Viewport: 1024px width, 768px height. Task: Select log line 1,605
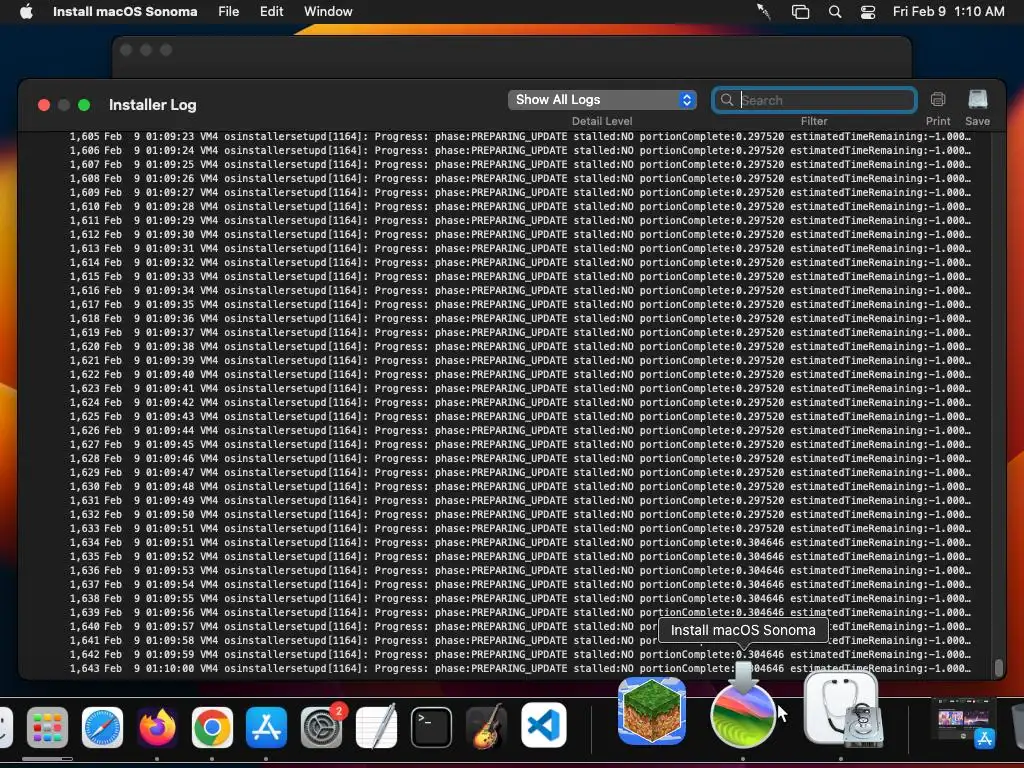(x=520, y=136)
